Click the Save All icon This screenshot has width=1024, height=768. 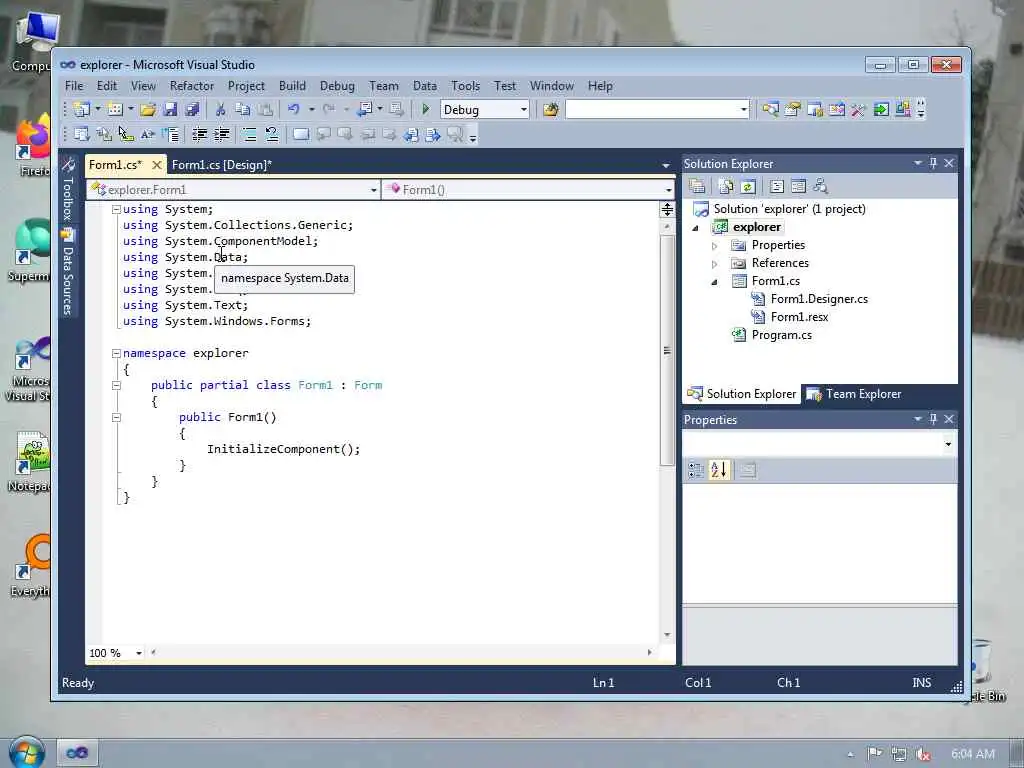point(192,110)
